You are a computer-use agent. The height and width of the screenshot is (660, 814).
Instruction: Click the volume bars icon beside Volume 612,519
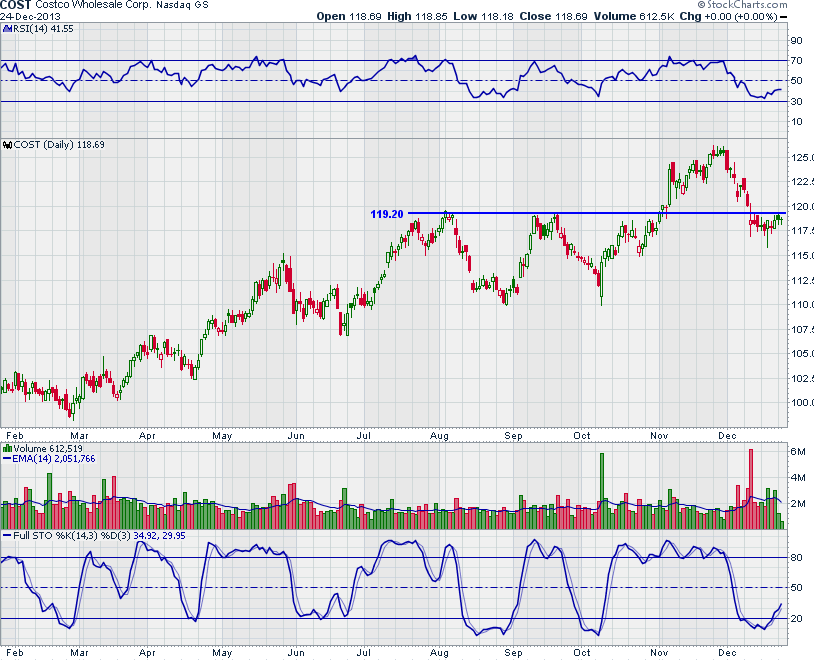tap(8, 448)
